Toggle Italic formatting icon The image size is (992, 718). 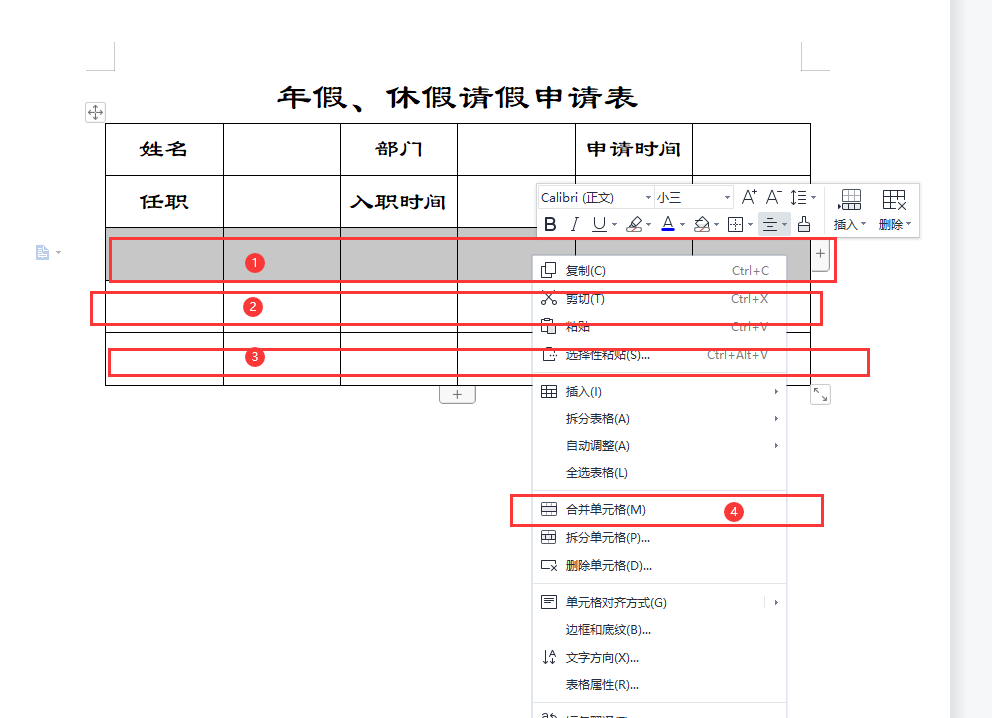[x=574, y=225]
